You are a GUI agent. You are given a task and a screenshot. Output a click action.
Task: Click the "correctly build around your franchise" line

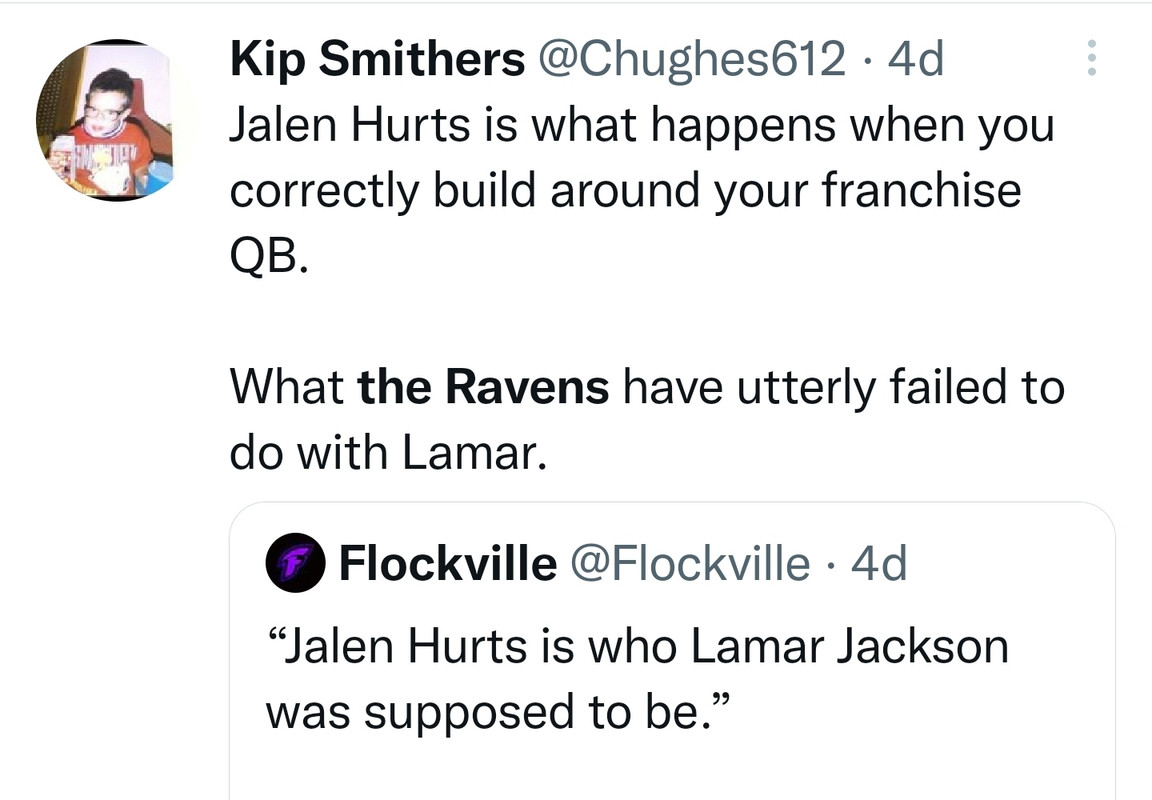625,192
